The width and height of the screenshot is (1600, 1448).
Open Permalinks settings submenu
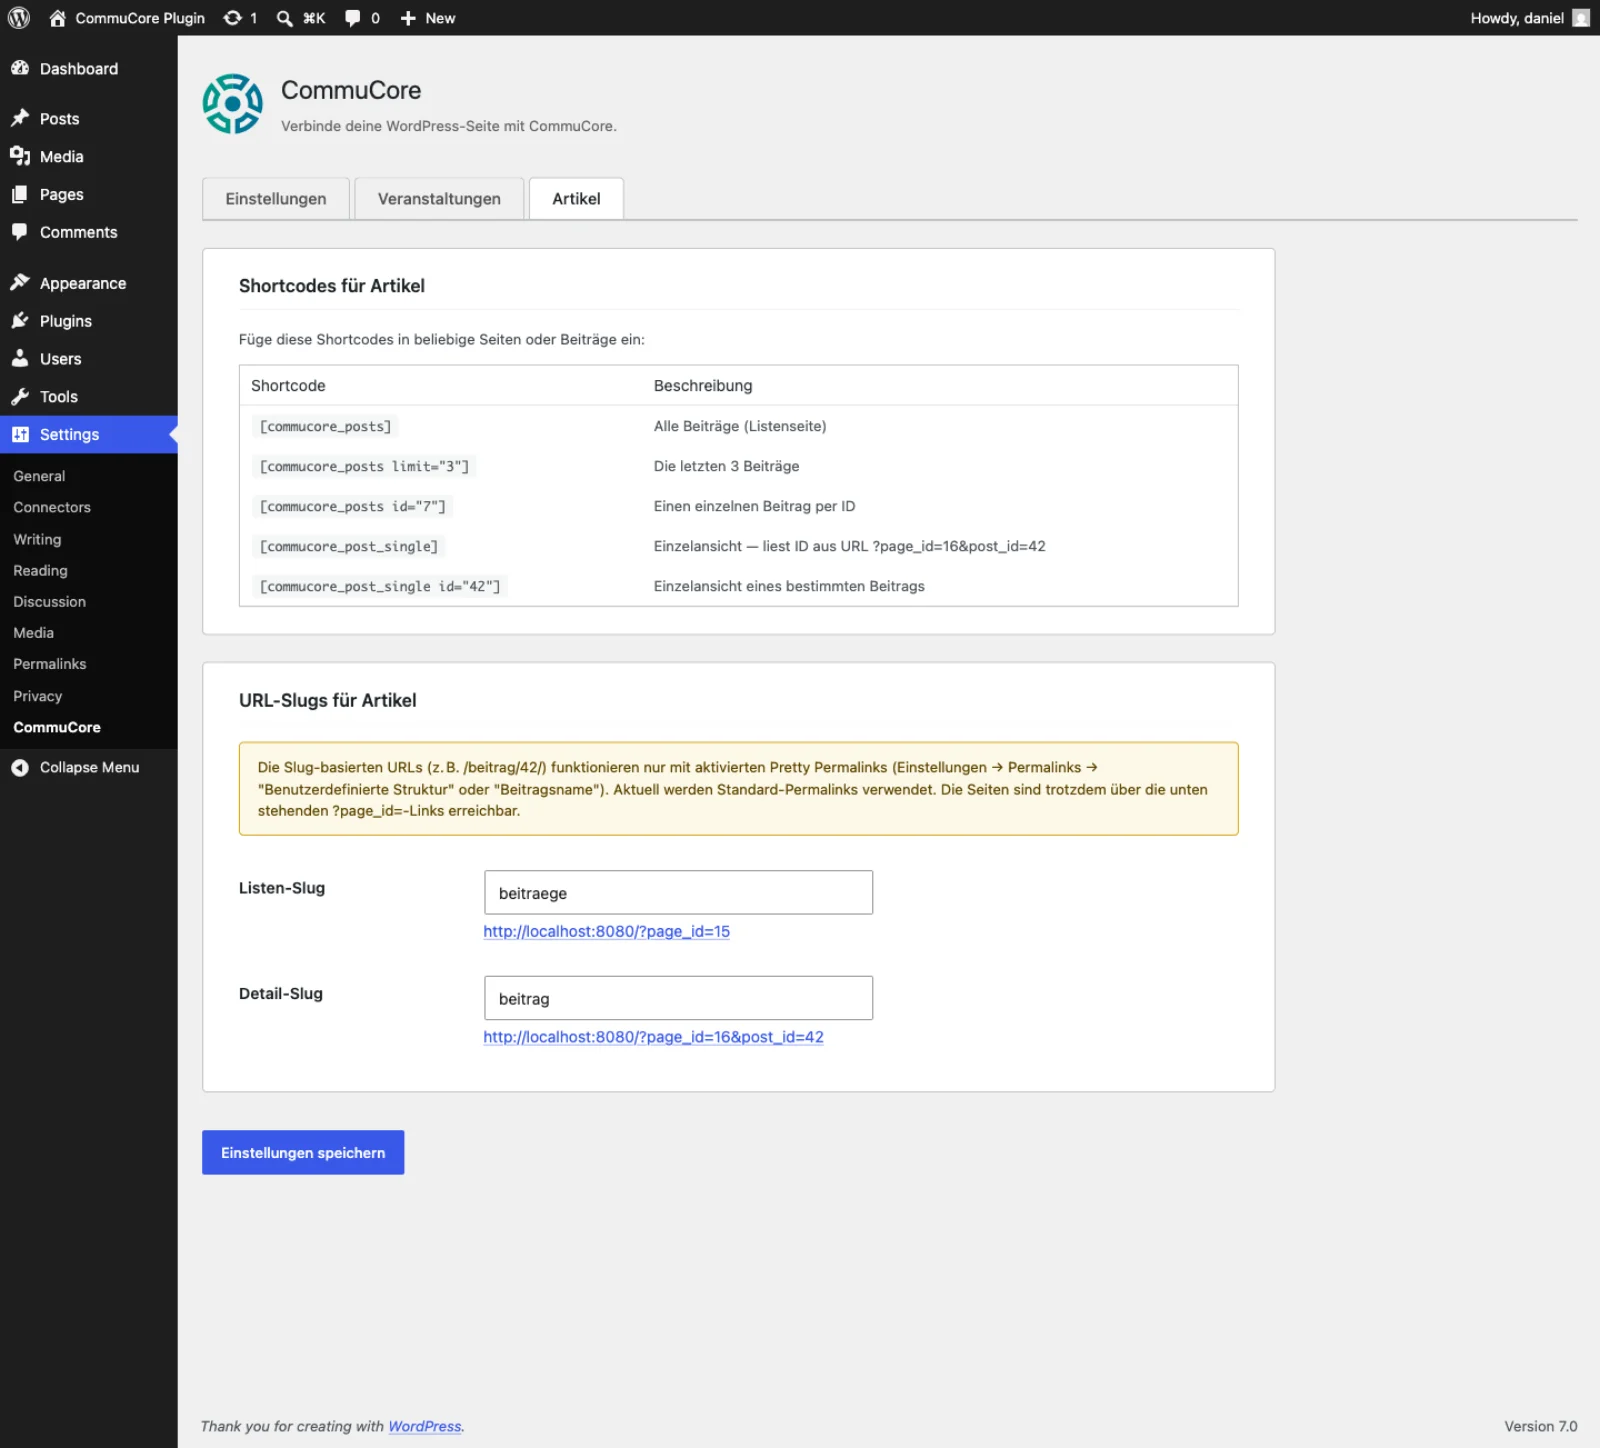(49, 664)
